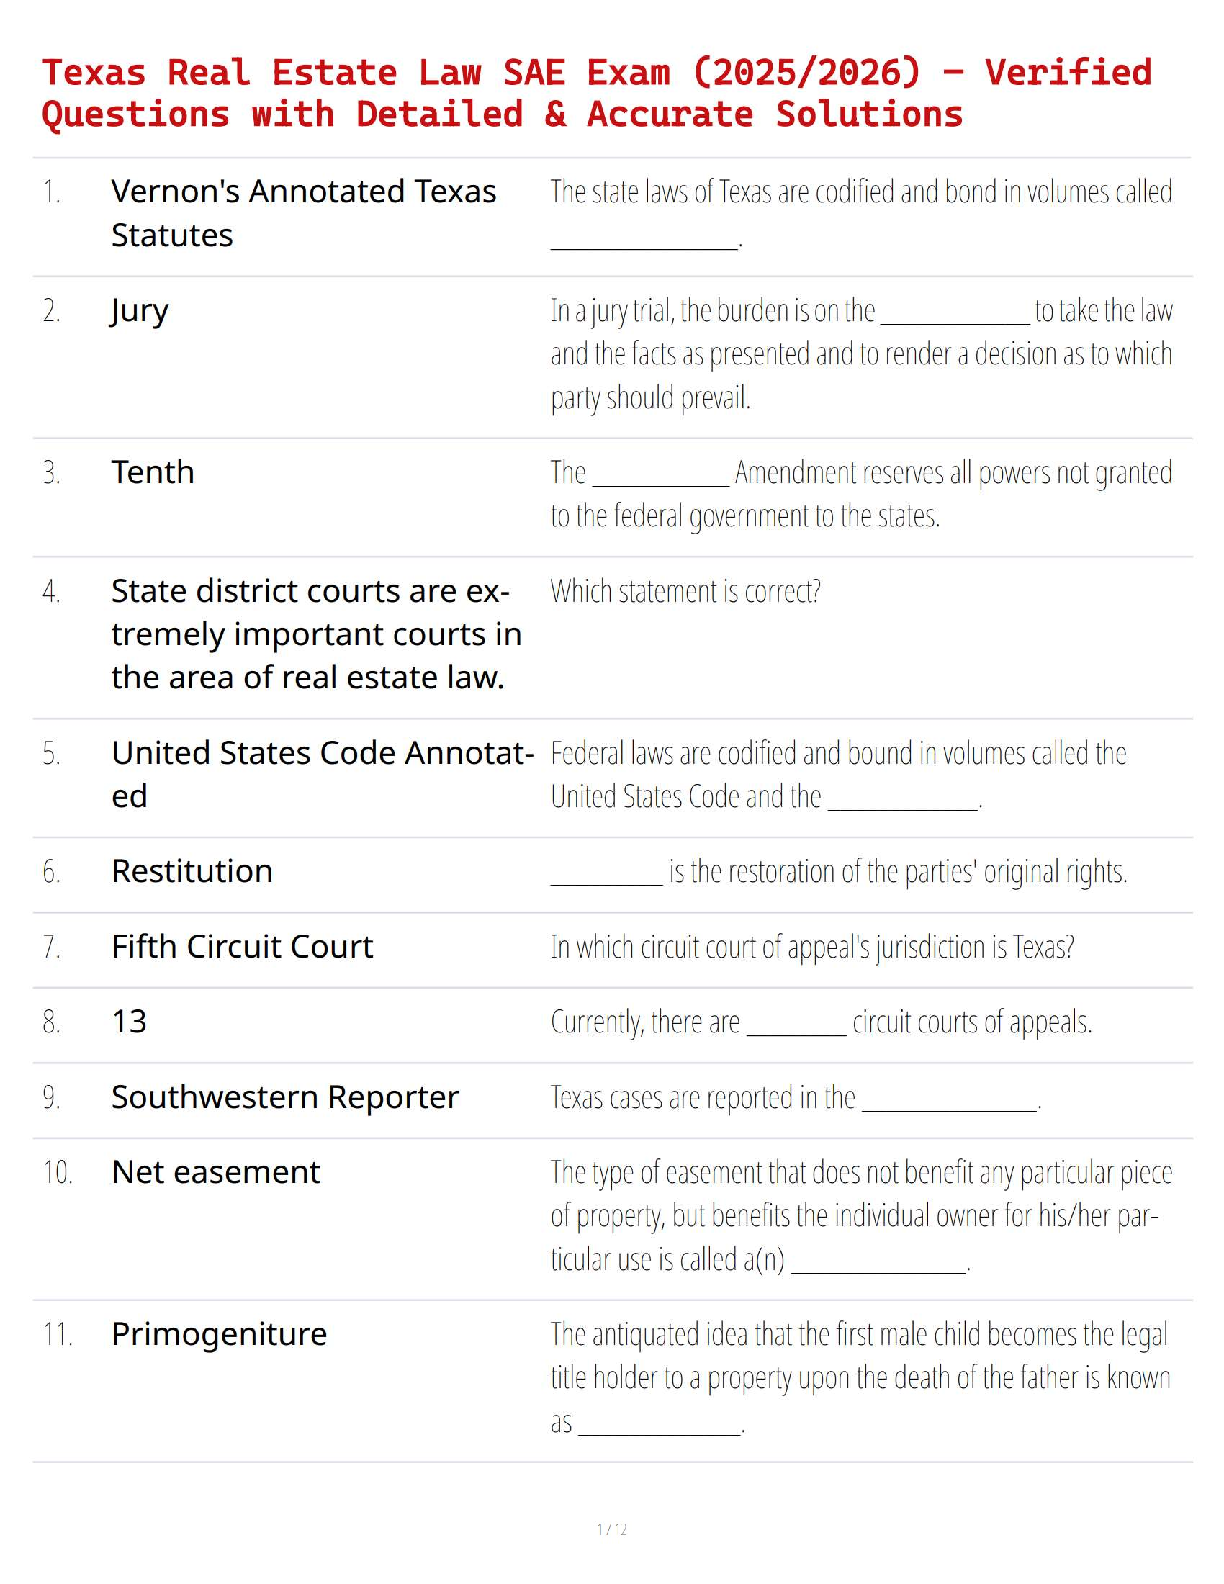Select the "Fifth Circuit Court" answer

(242, 946)
